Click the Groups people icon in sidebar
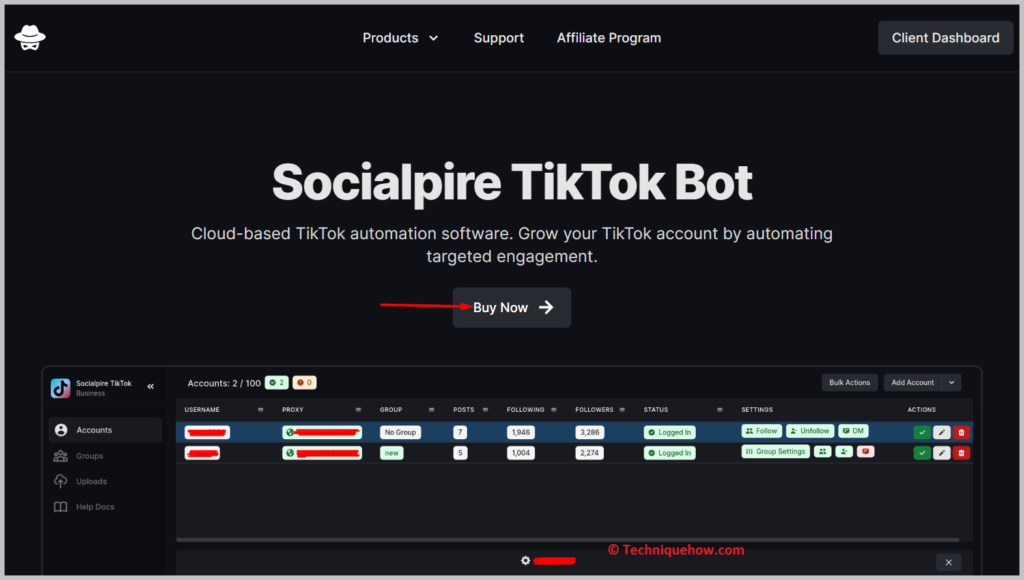The height and width of the screenshot is (580, 1024). point(61,456)
